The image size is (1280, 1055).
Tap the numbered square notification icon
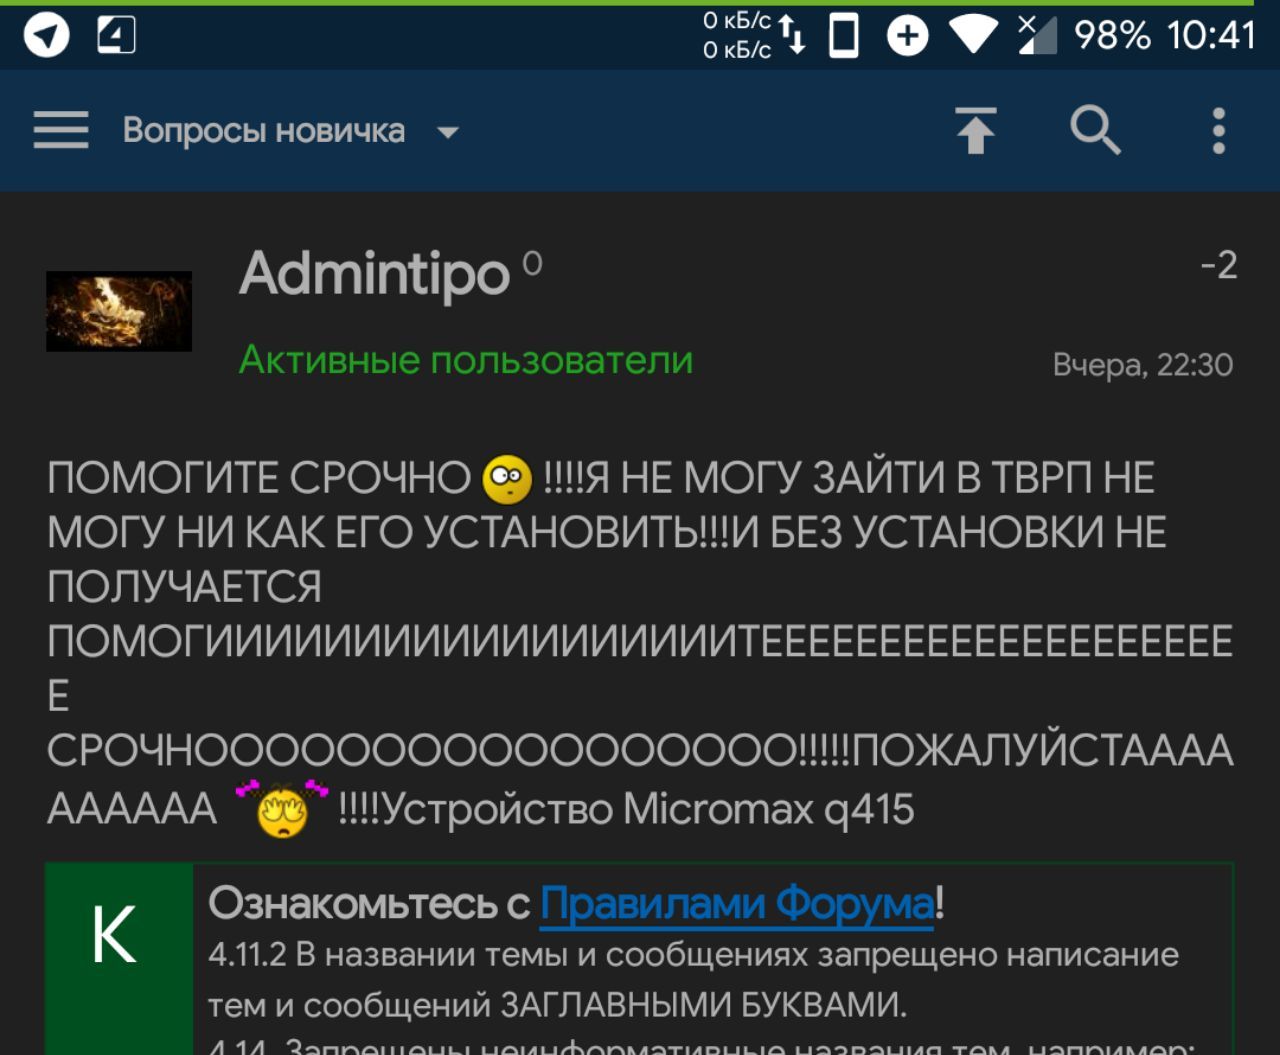116,36
